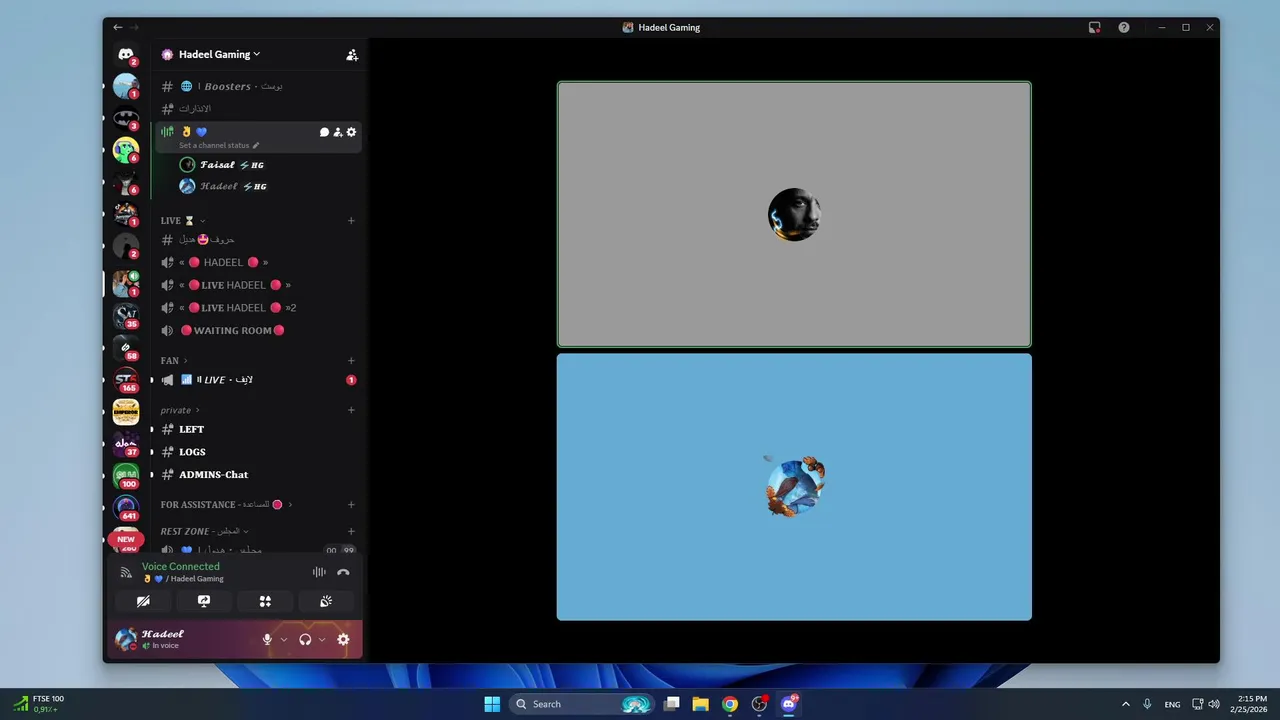Join the WAITING ROOM voice channel

click(257, 331)
